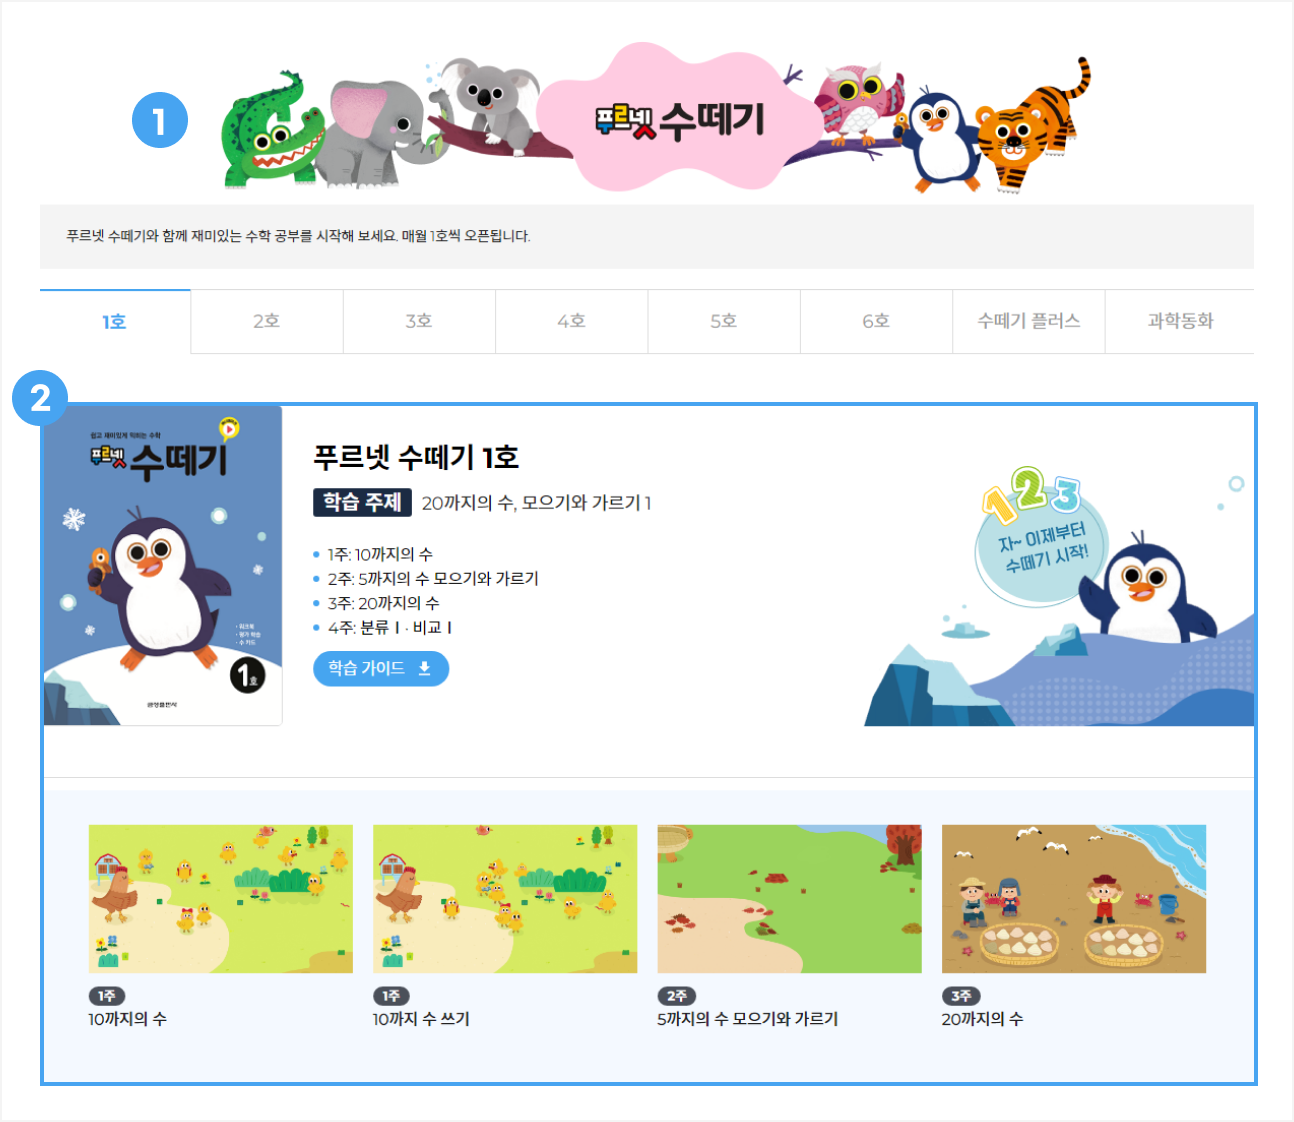The width and height of the screenshot is (1294, 1122).
Task: Click the blue number 2 annotation badge
Action: pos(40,399)
